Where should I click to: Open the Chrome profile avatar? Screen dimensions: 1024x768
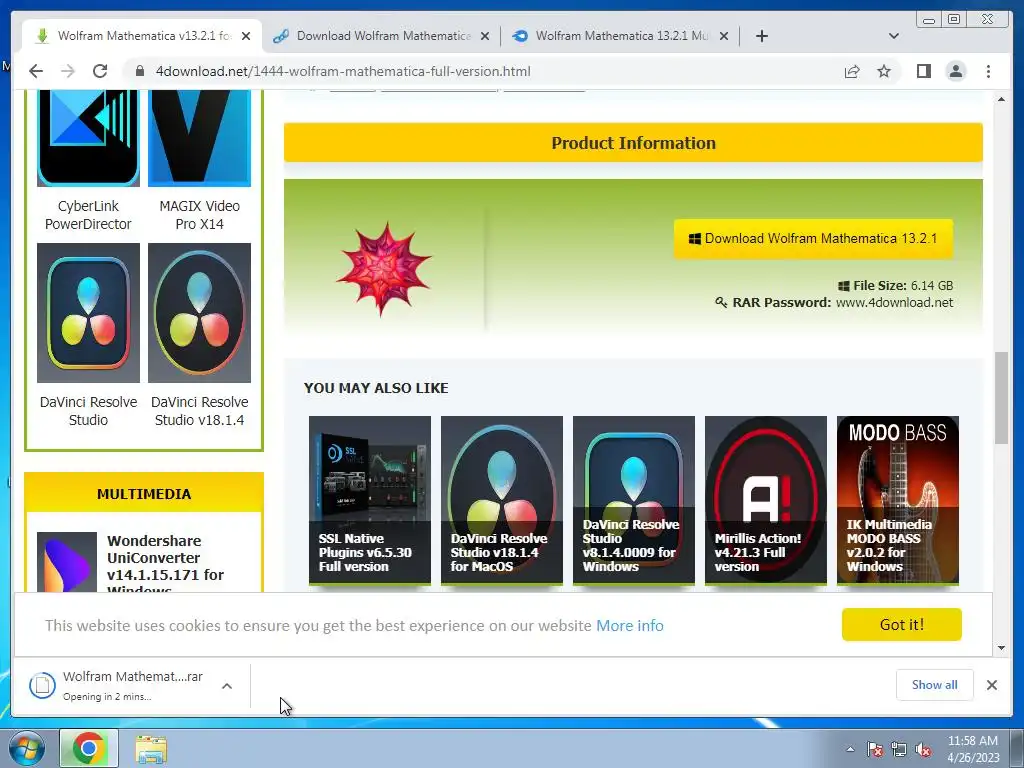tap(955, 71)
